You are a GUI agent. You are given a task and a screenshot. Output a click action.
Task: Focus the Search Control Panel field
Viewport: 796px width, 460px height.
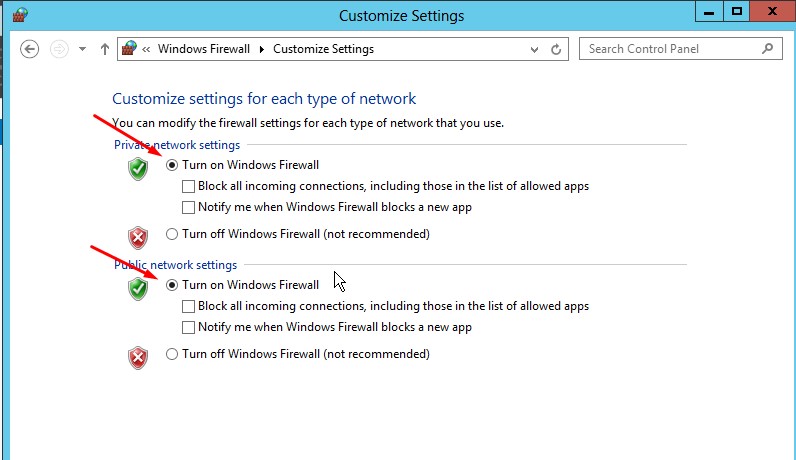pyautogui.click(x=670, y=48)
